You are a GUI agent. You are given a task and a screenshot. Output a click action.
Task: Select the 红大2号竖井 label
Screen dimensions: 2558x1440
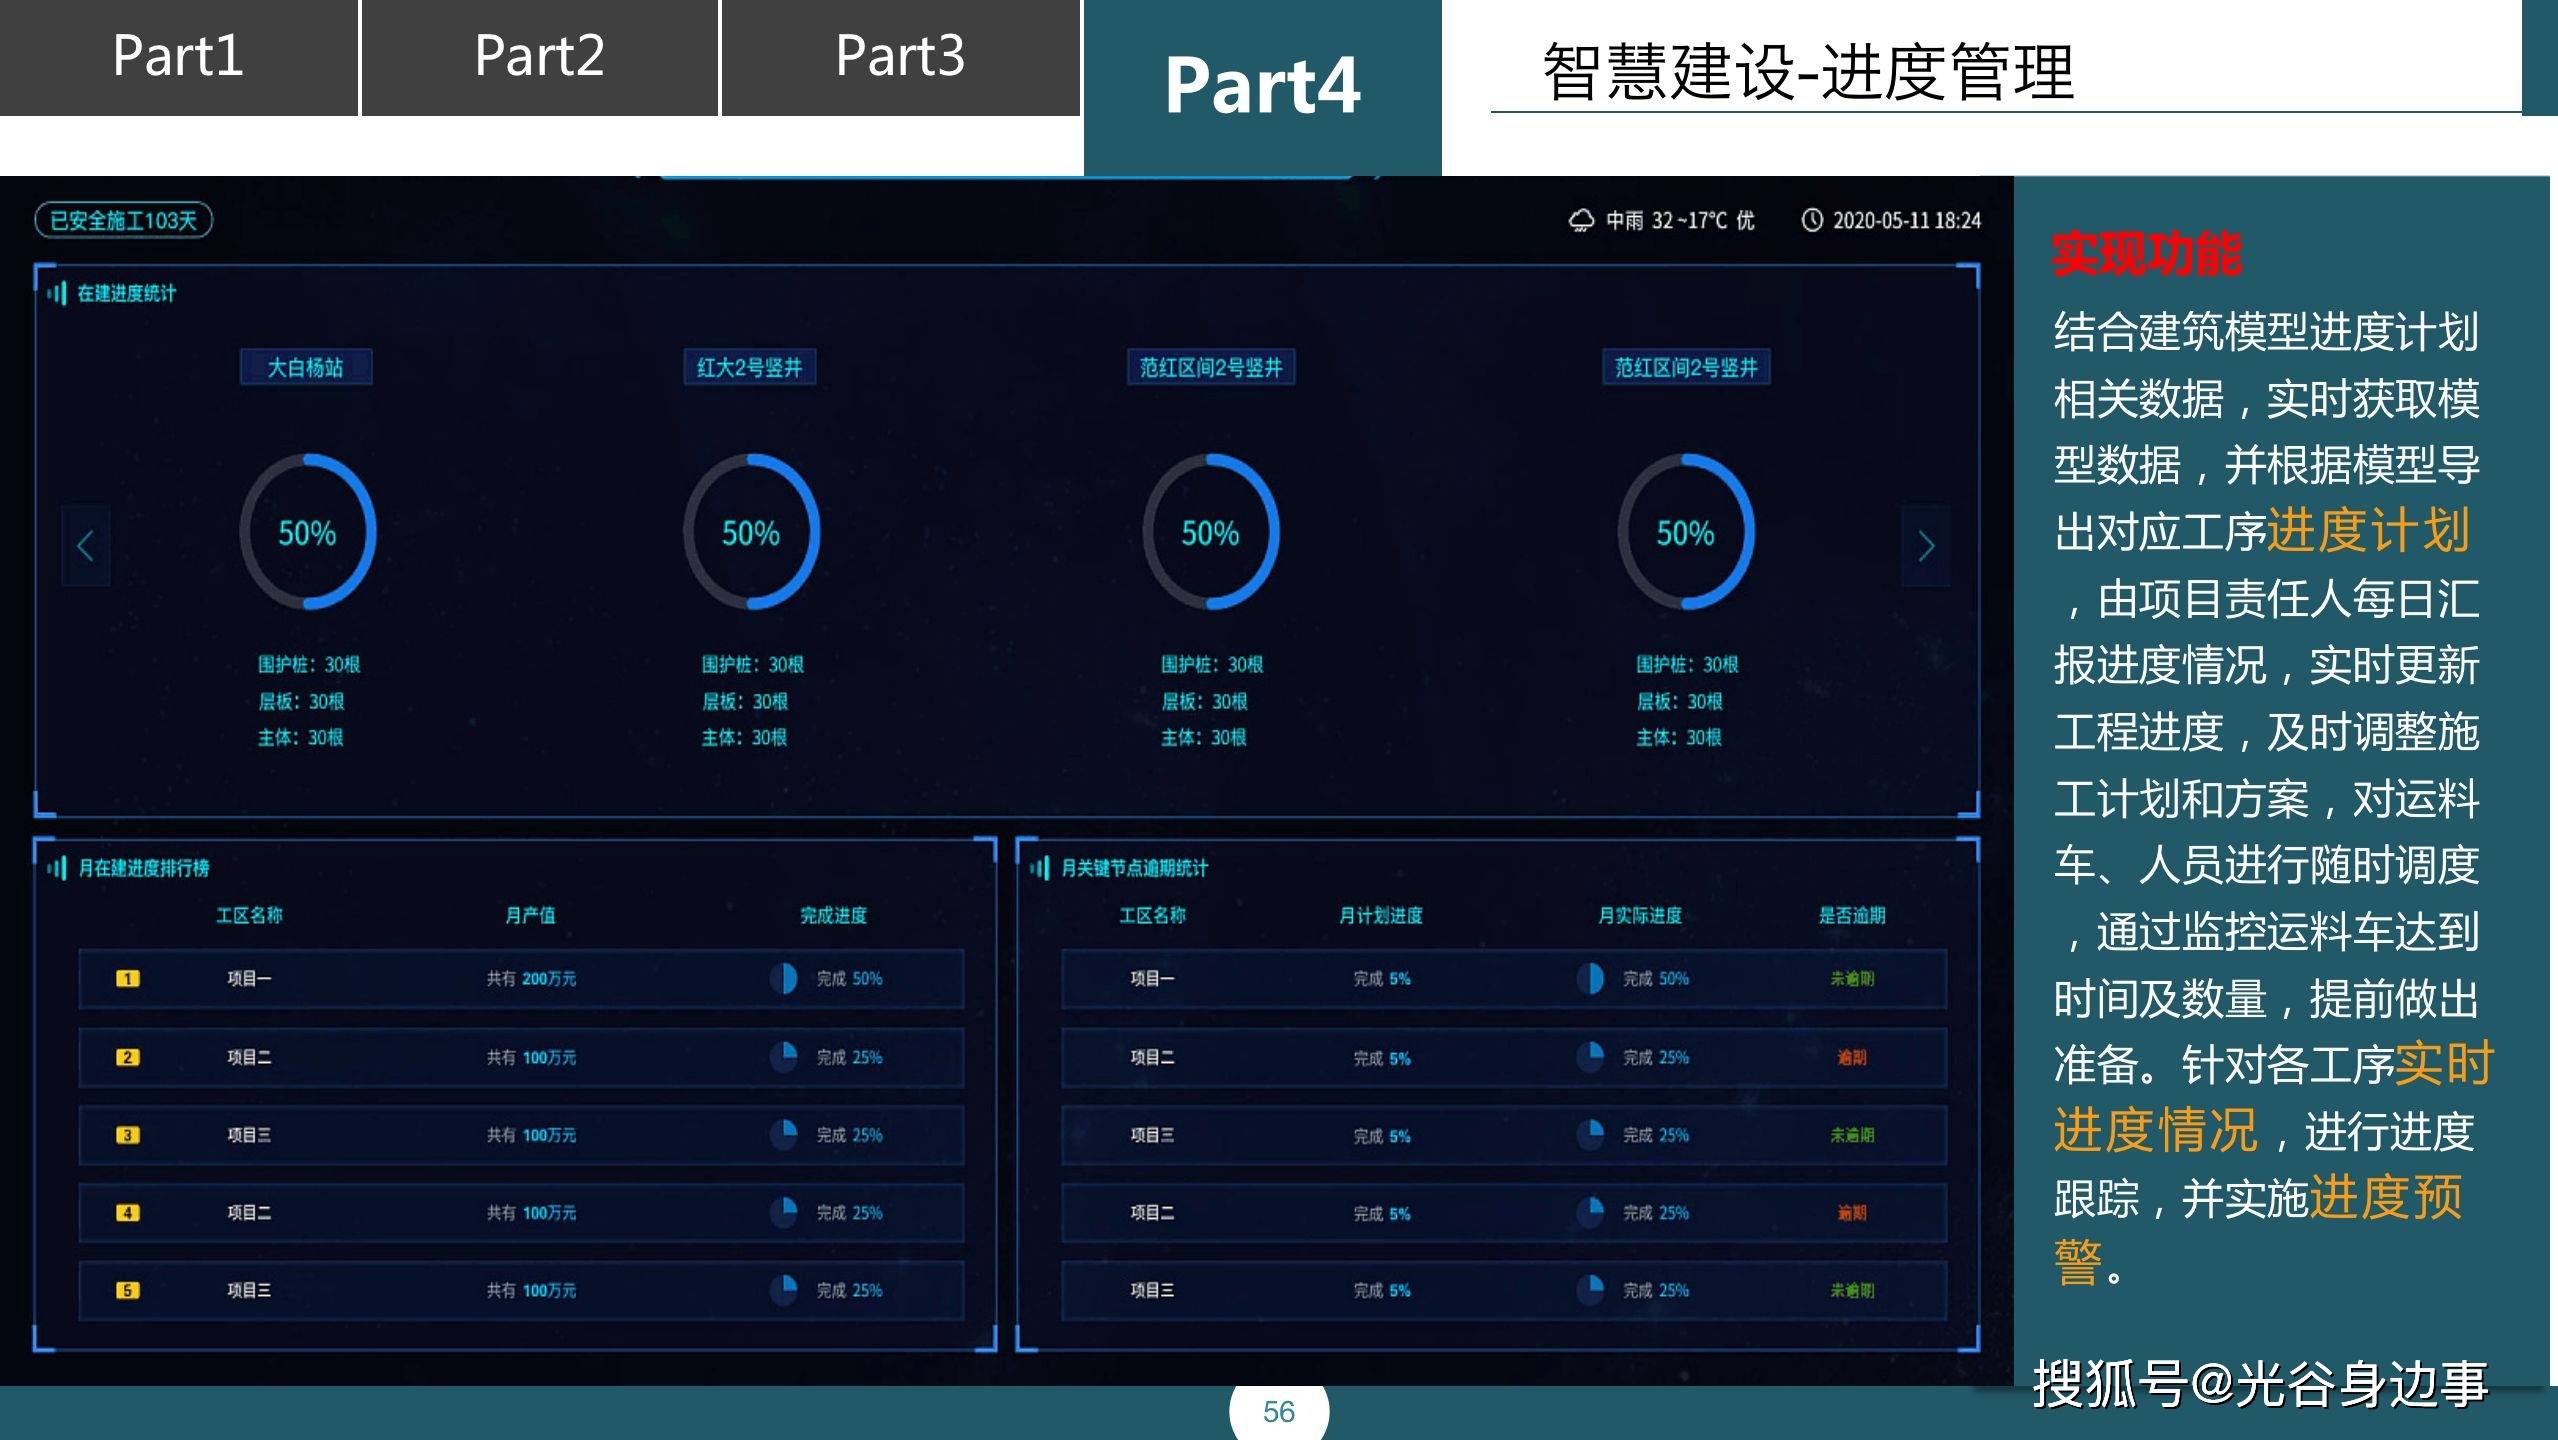[750, 367]
